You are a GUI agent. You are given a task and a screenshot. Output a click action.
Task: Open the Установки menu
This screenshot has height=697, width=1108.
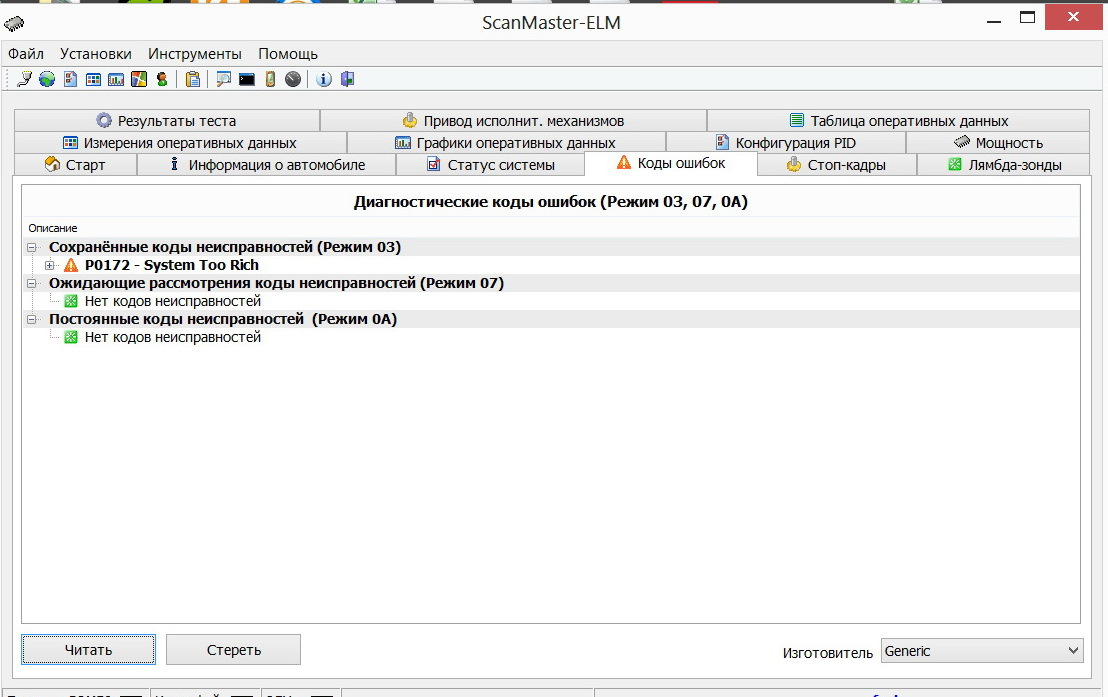(x=95, y=54)
